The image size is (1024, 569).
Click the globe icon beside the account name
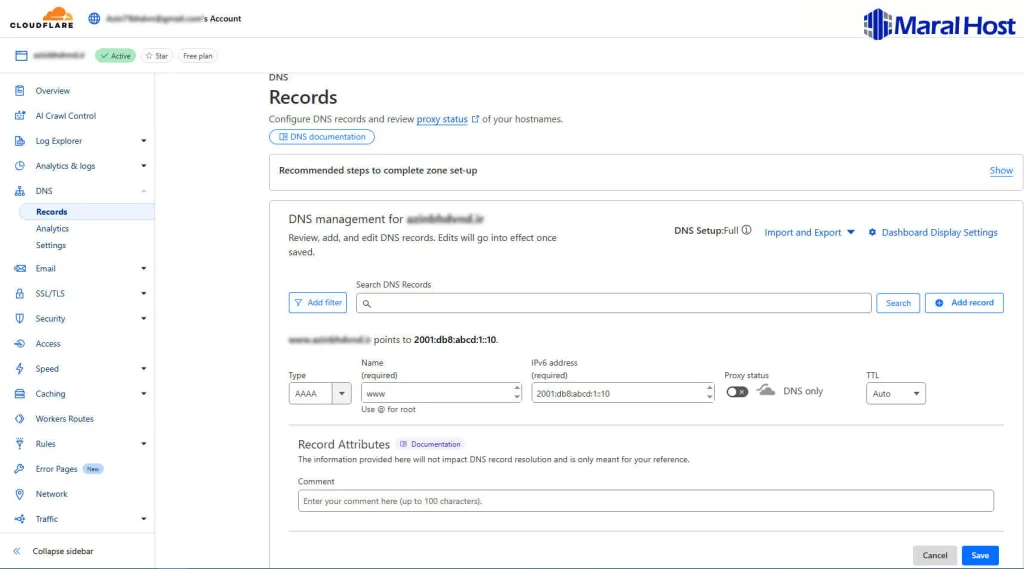pyautogui.click(x=94, y=18)
